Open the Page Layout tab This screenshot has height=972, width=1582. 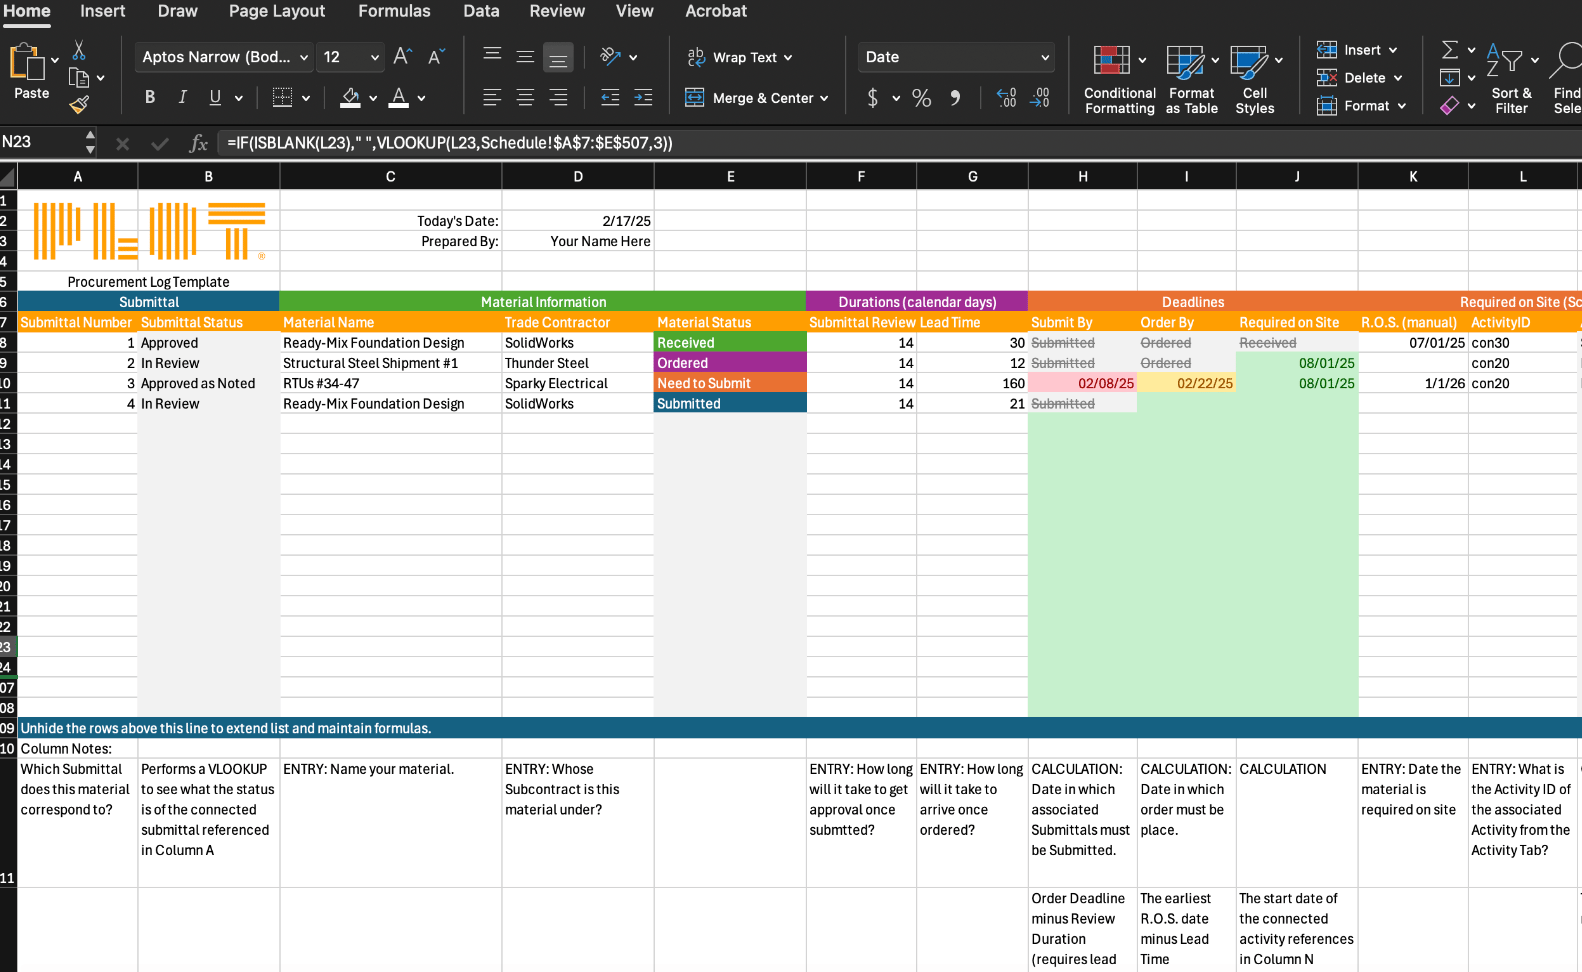click(x=277, y=11)
